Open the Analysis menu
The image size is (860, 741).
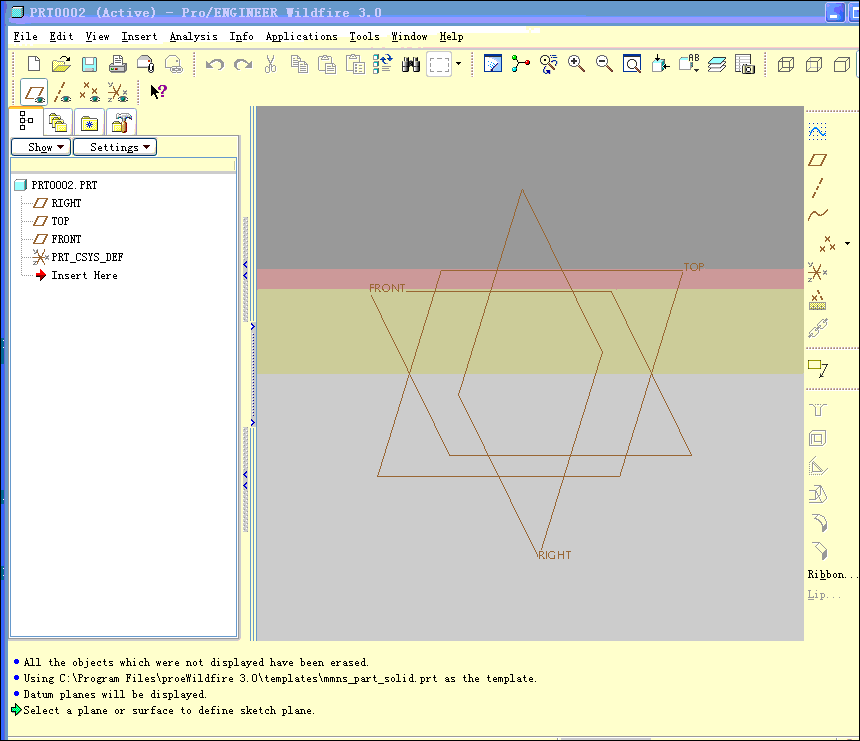point(193,36)
